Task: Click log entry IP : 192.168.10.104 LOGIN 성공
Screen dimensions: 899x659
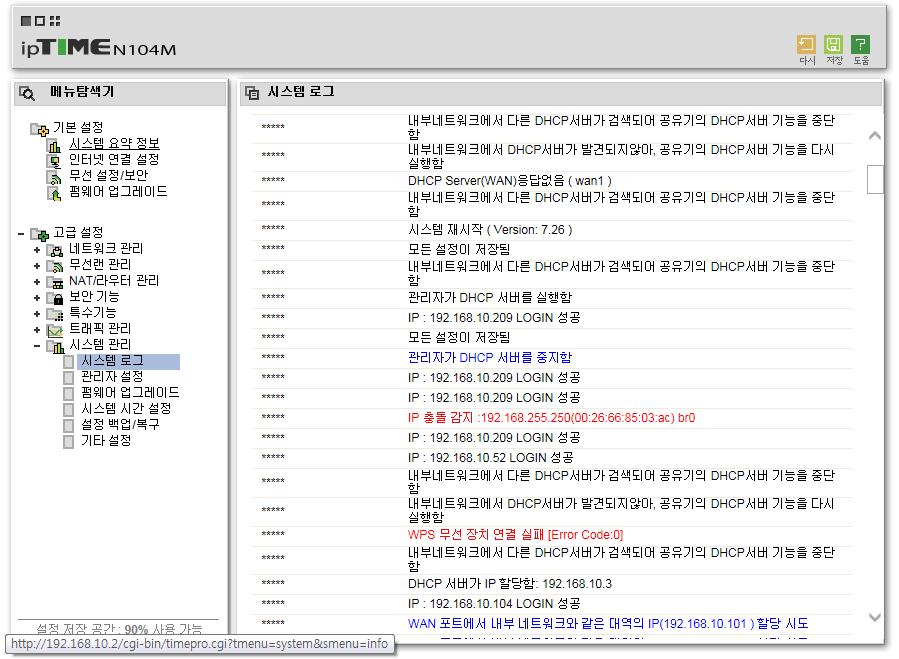Action: (494, 605)
